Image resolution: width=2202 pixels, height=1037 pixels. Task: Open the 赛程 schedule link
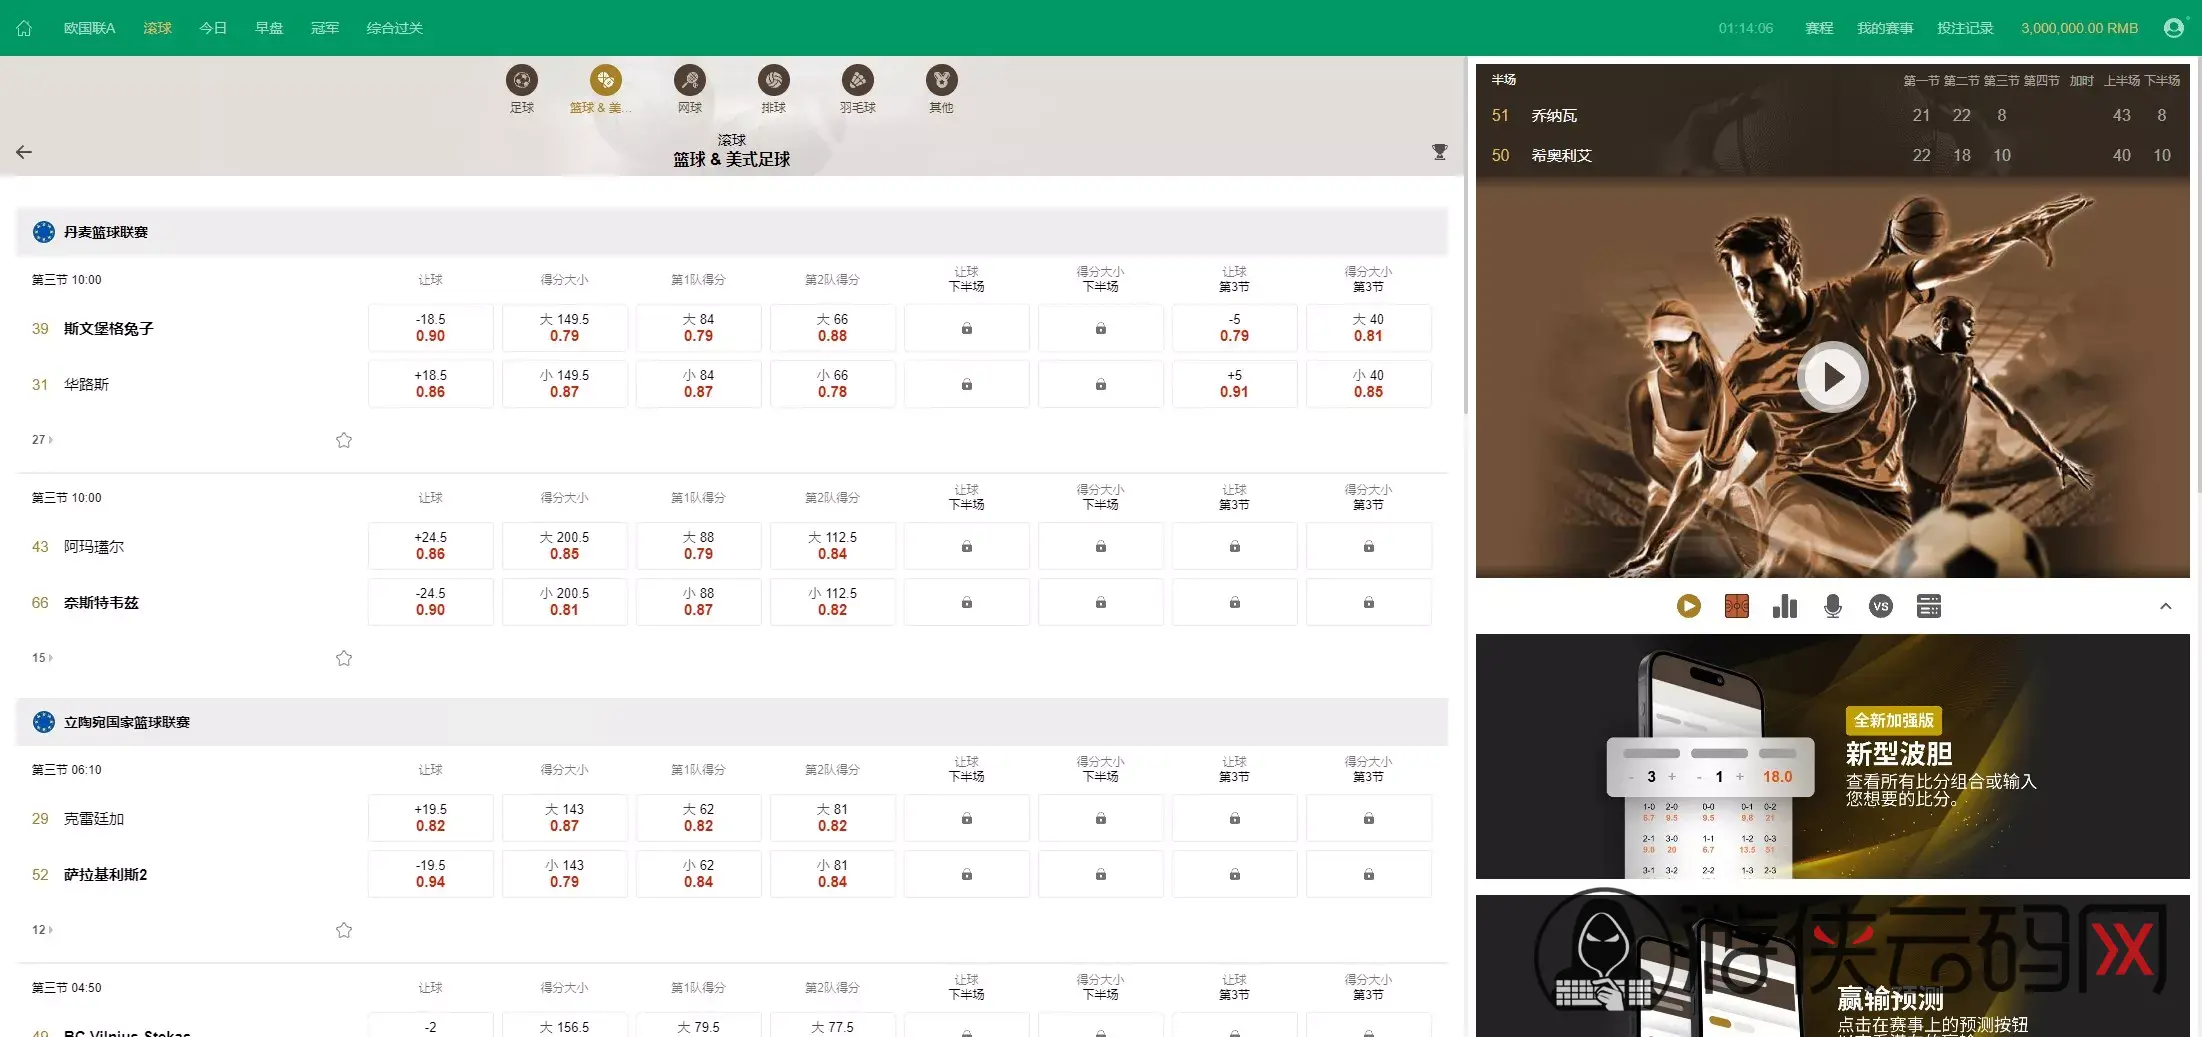pyautogui.click(x=1819, y=28)
